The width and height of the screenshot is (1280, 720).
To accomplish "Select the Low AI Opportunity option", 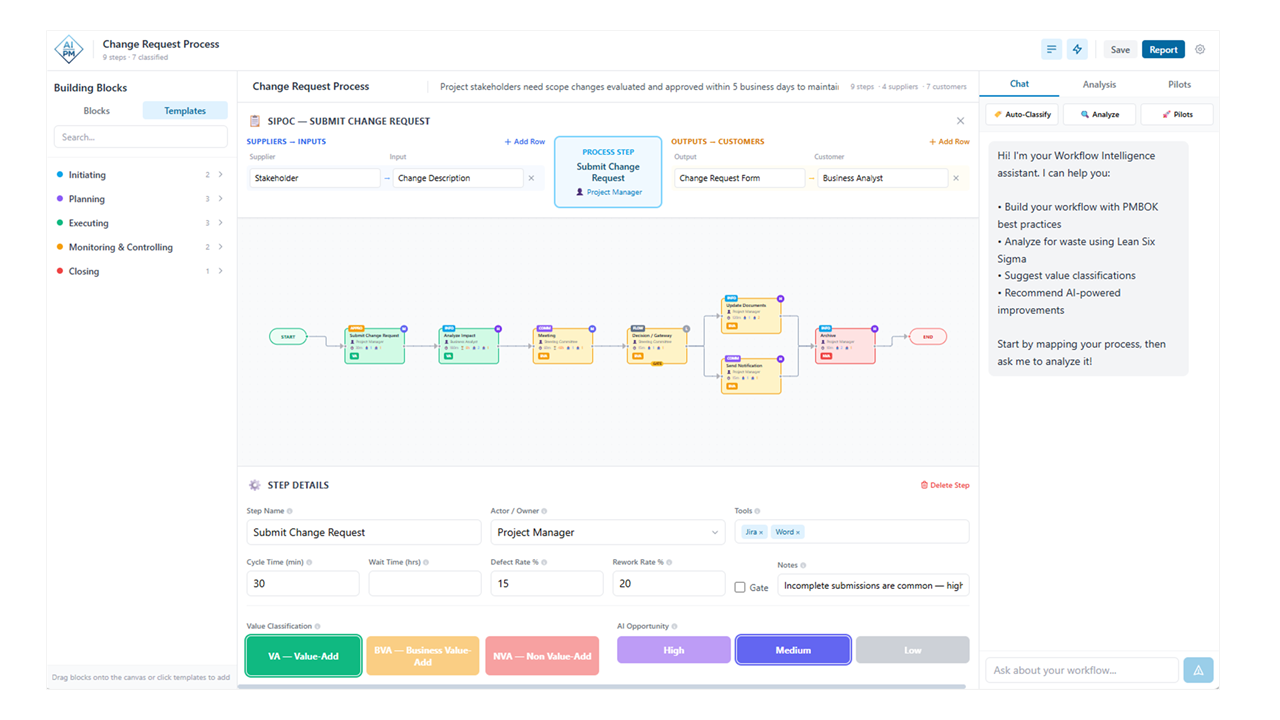I will coord(912,649).
